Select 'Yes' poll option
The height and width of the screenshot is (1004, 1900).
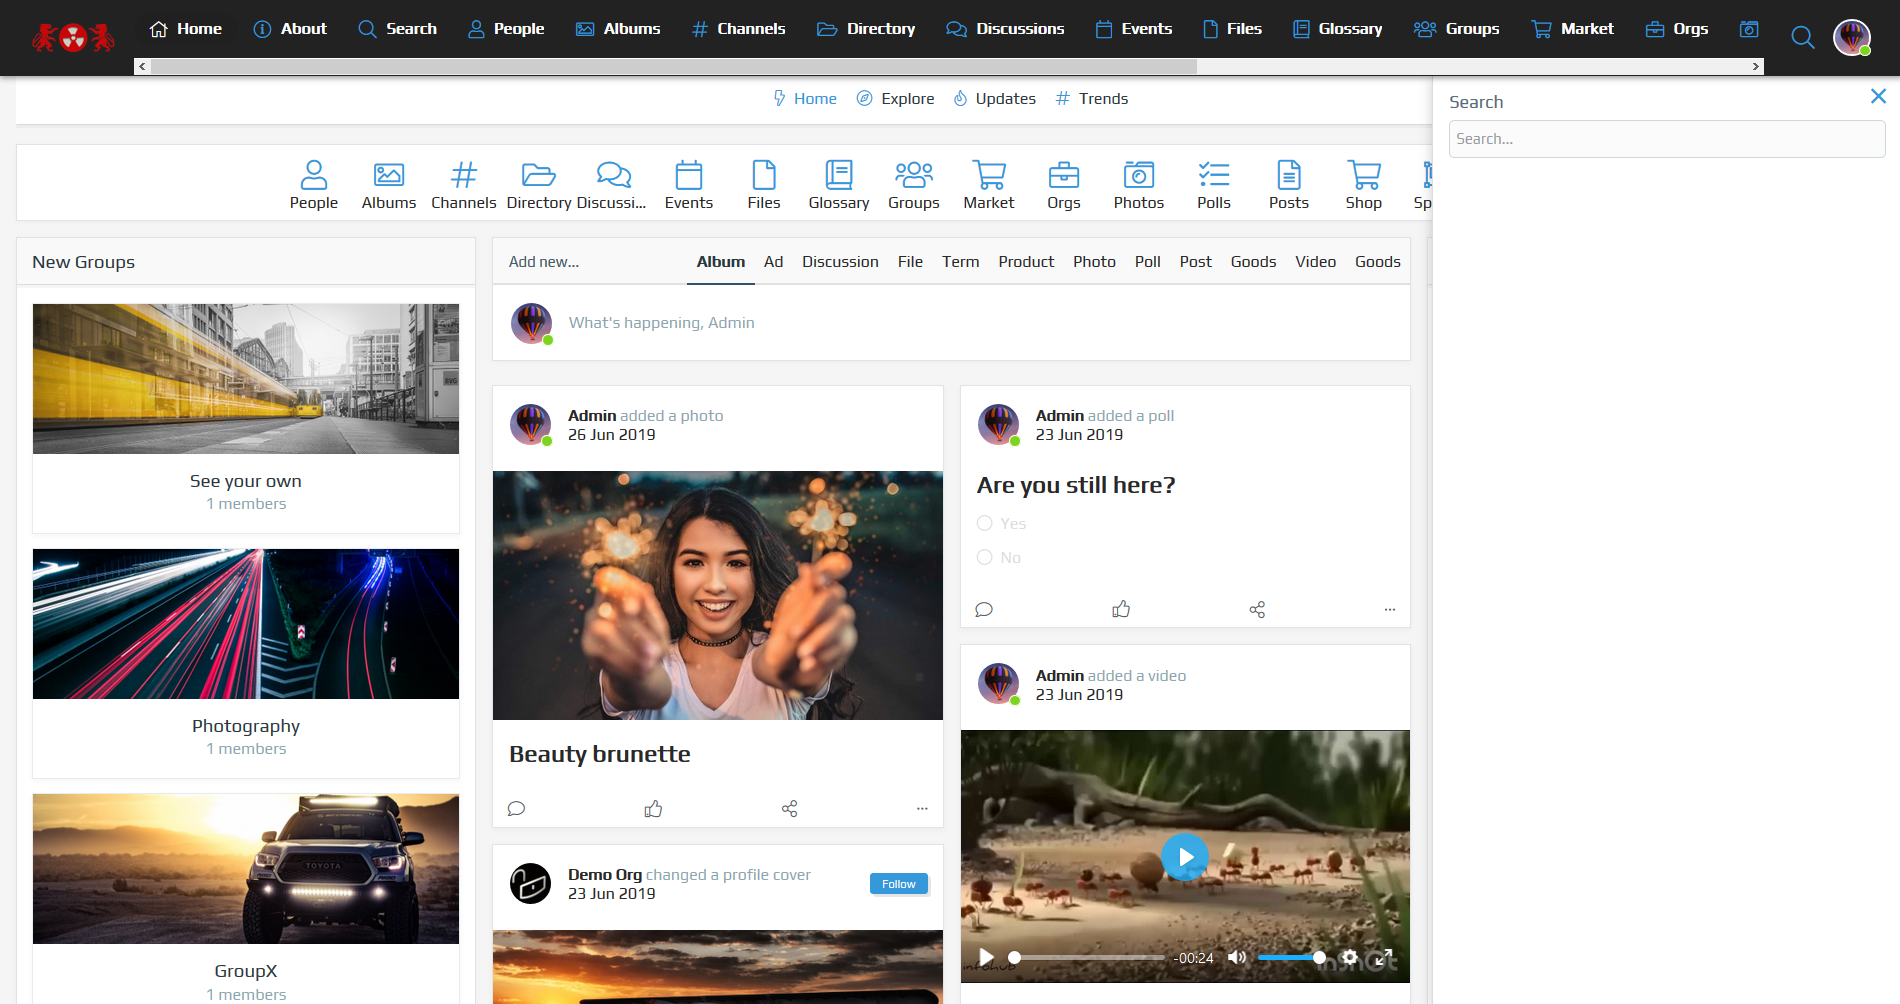985,524
